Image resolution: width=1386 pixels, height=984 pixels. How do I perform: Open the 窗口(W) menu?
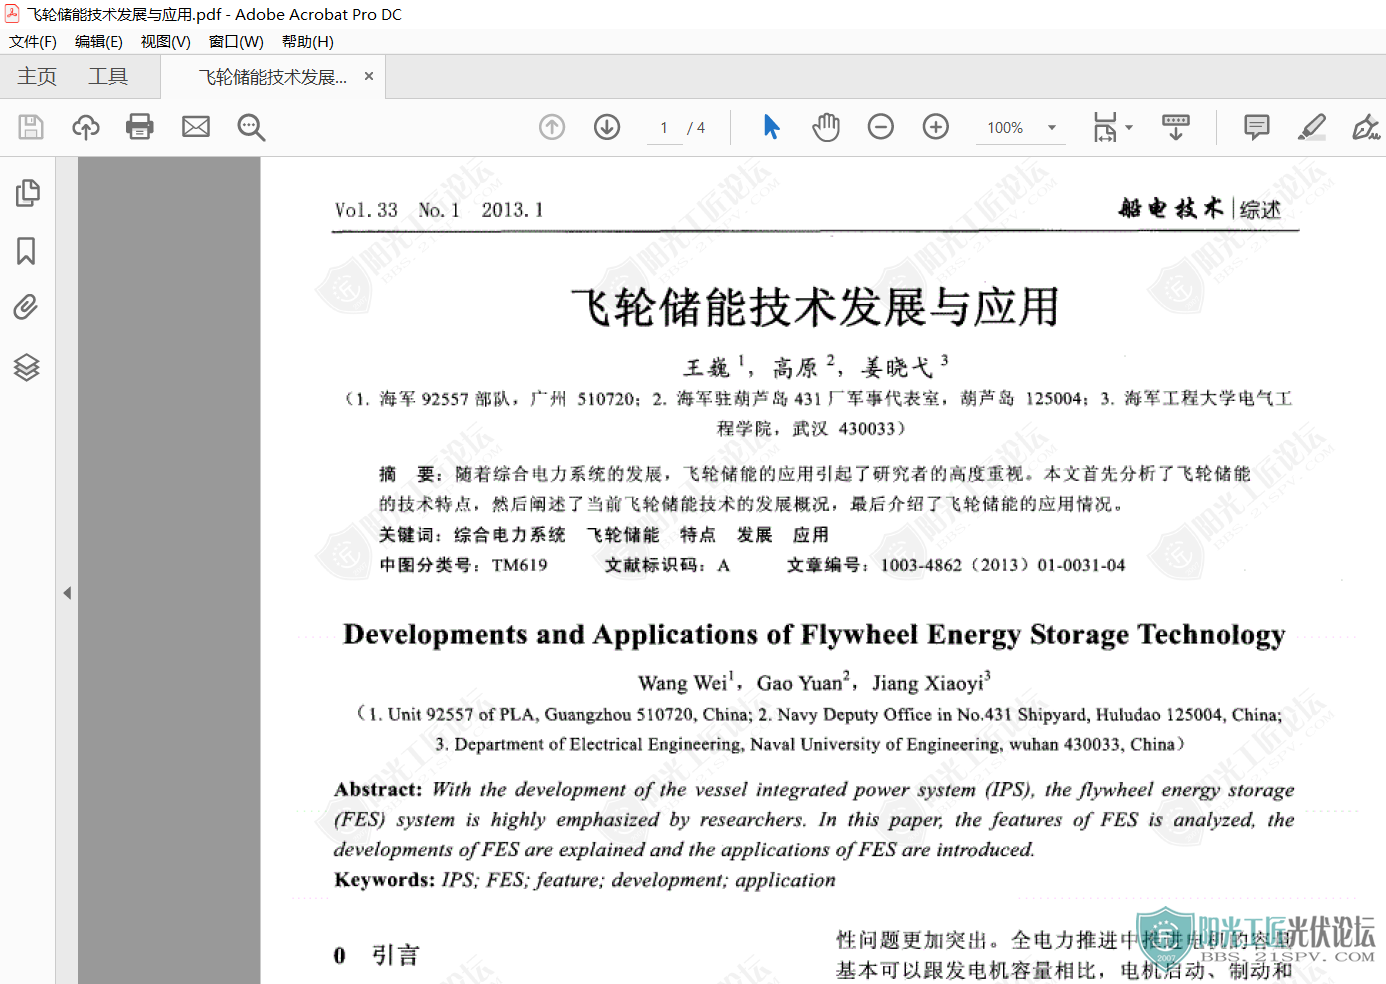[x=236, y=41]
